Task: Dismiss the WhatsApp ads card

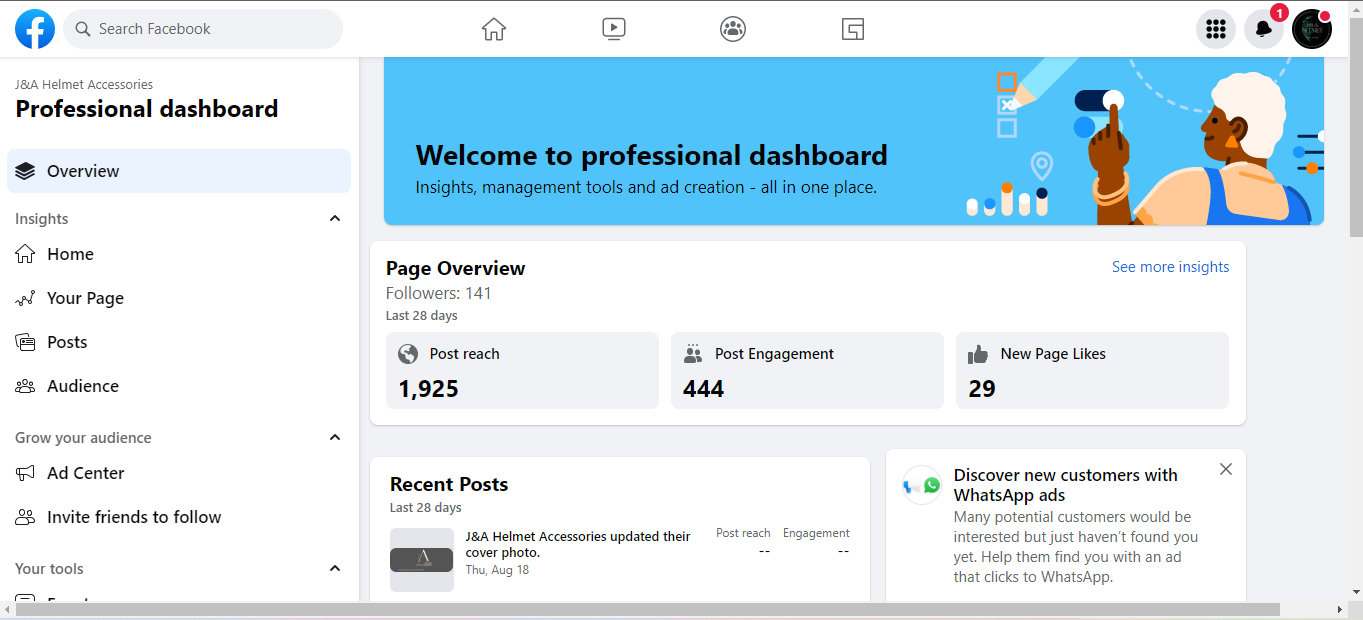Action: [x=1226, y=469]
